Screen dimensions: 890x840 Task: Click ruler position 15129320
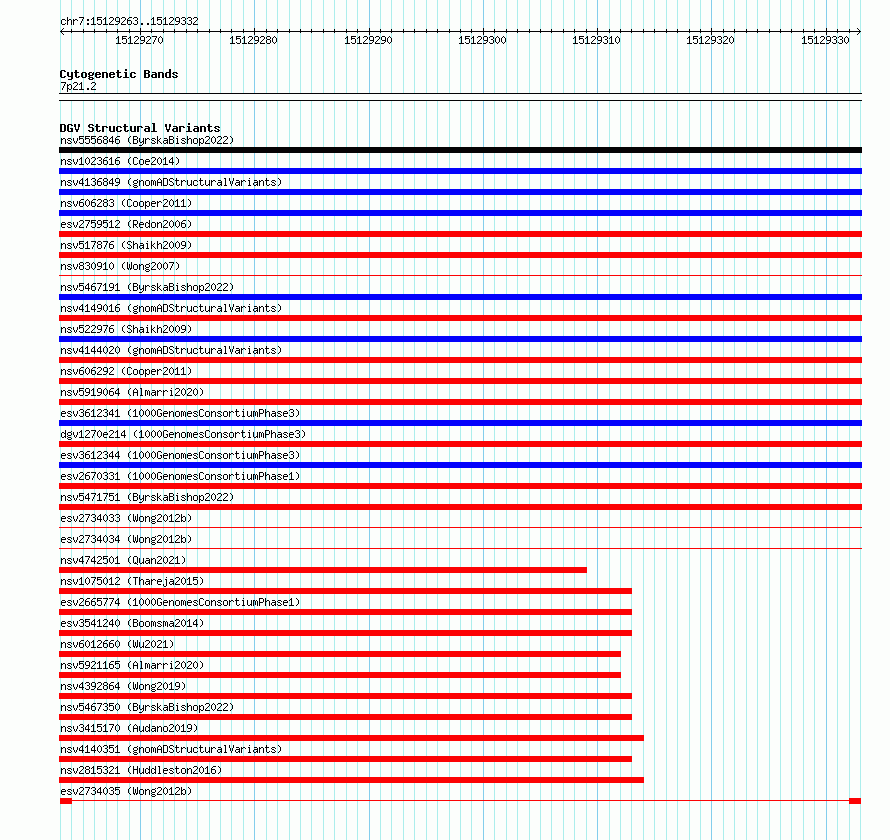pos(710,40)
